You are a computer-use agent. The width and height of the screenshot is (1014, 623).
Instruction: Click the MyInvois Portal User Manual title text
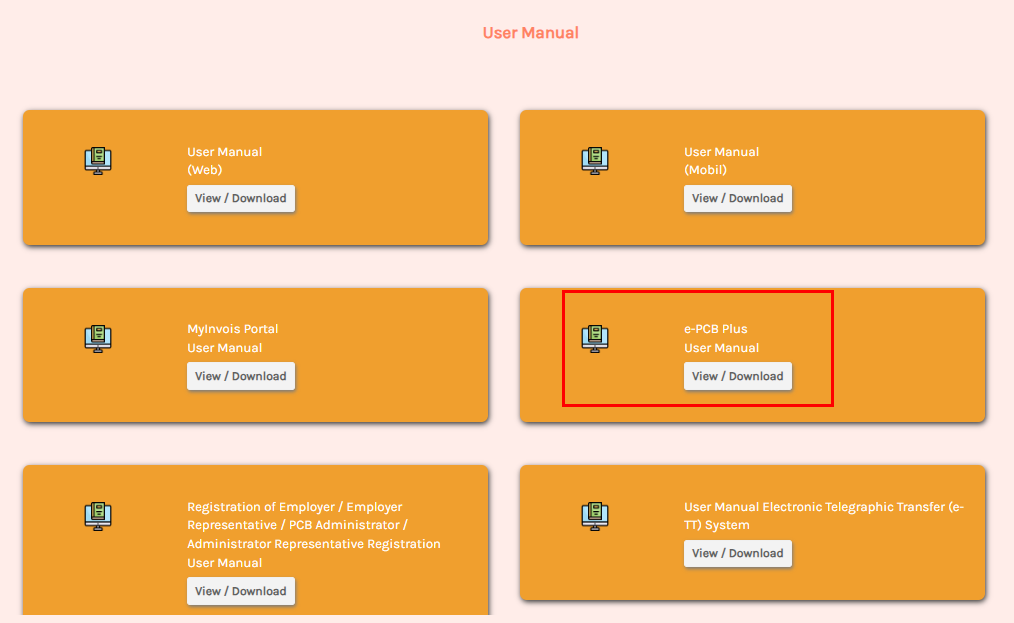pyautogui.click(x=232, y=338)
